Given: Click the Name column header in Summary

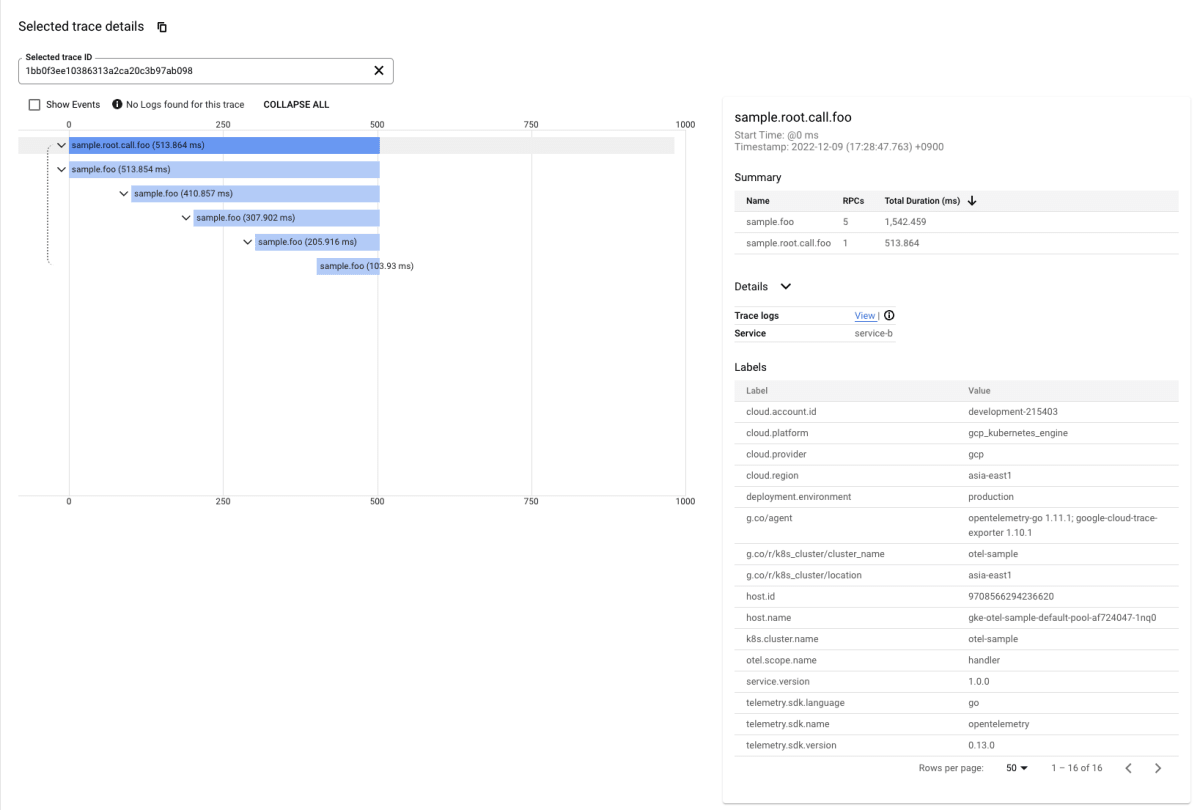Looking at the screenshot, I should (758, 200).
